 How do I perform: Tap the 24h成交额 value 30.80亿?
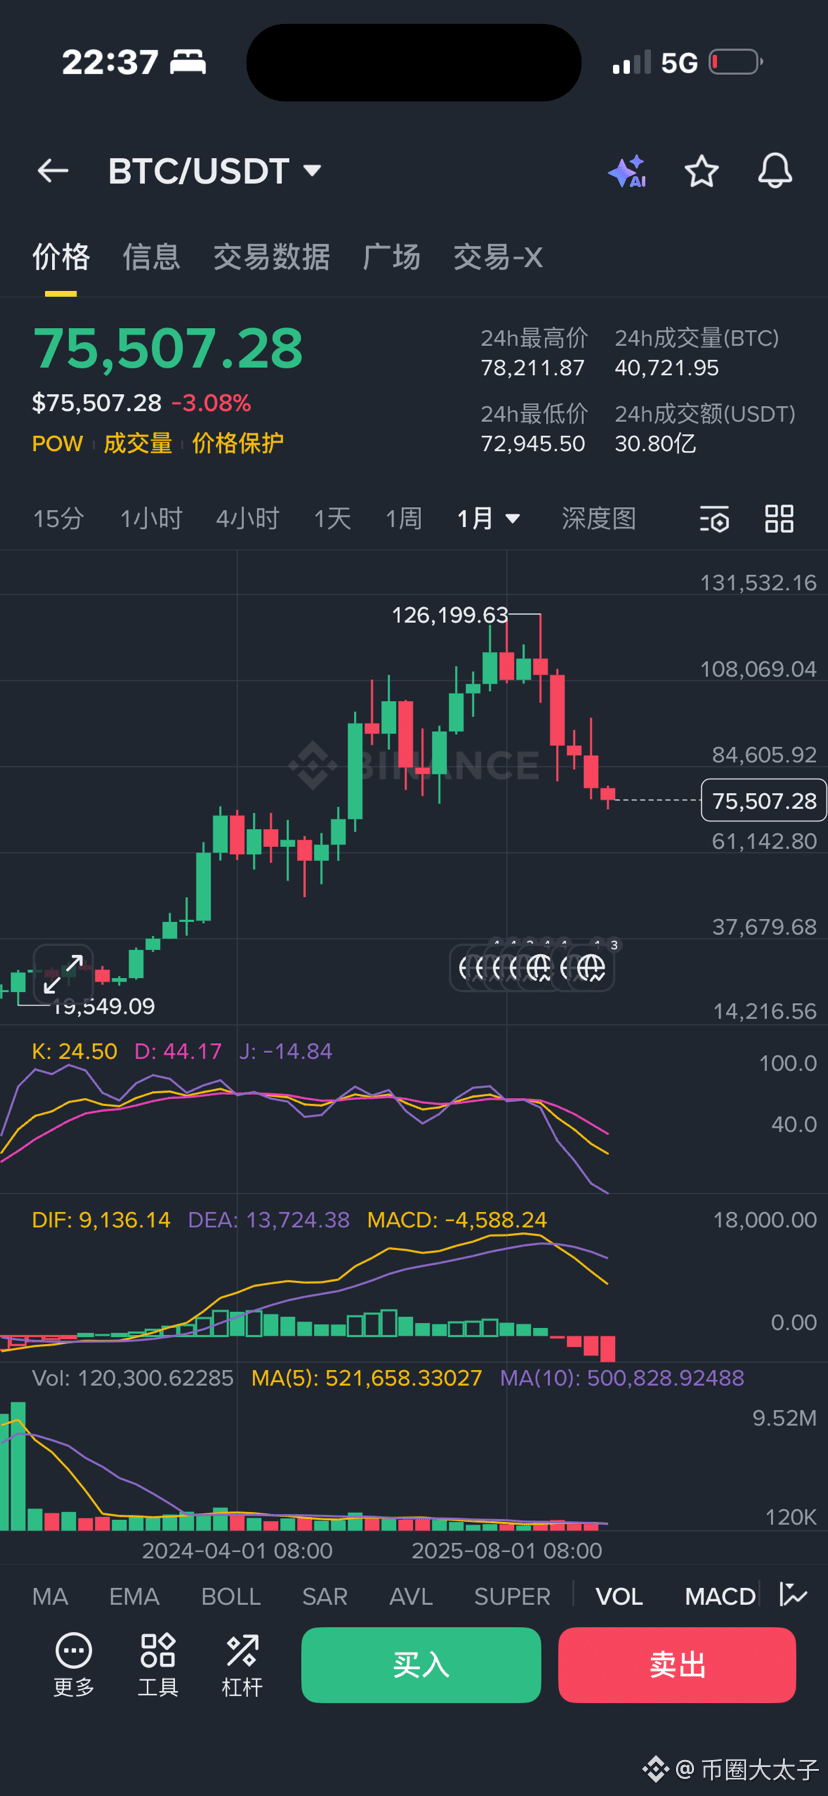(655, 444)
